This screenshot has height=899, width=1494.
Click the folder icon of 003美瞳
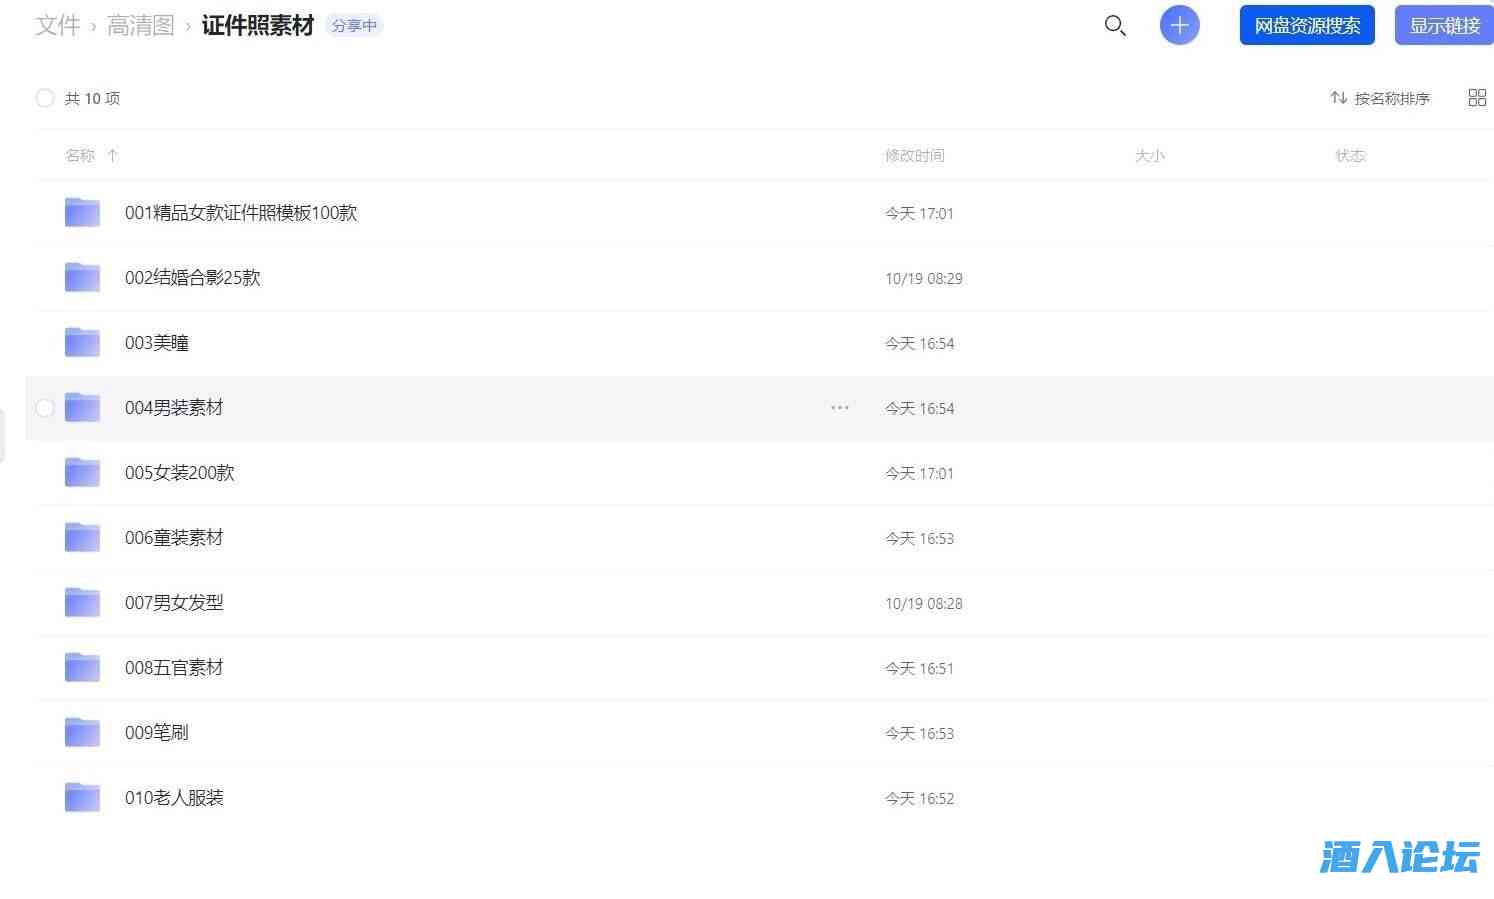tap(82, 343)
